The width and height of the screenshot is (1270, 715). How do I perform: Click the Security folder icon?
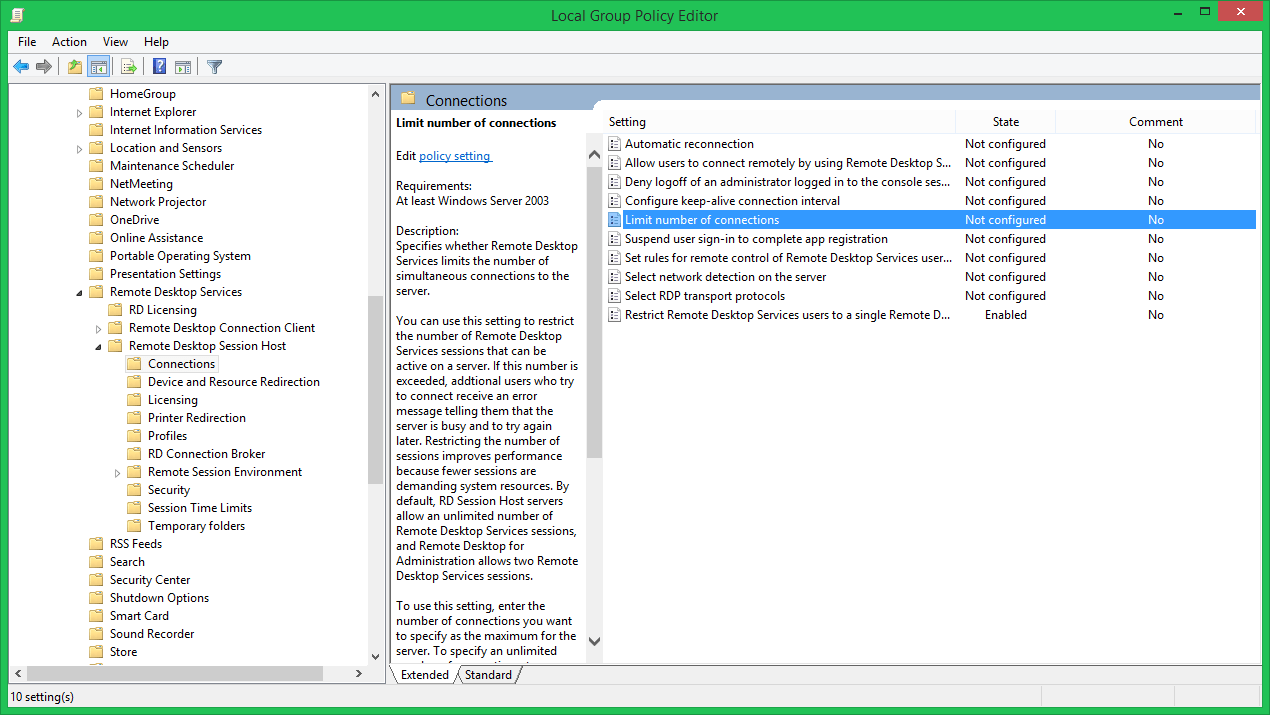pos(135,489)
